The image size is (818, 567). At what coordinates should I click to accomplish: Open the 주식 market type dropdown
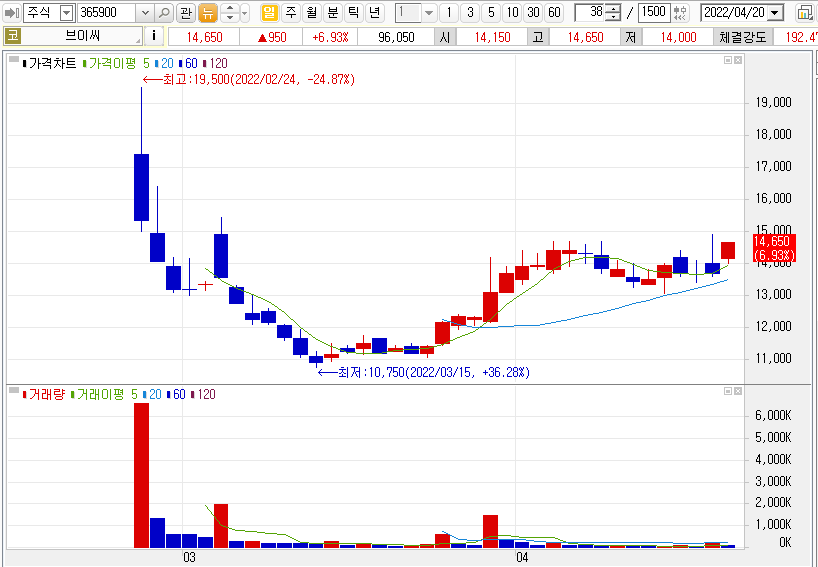coord(66,13)
